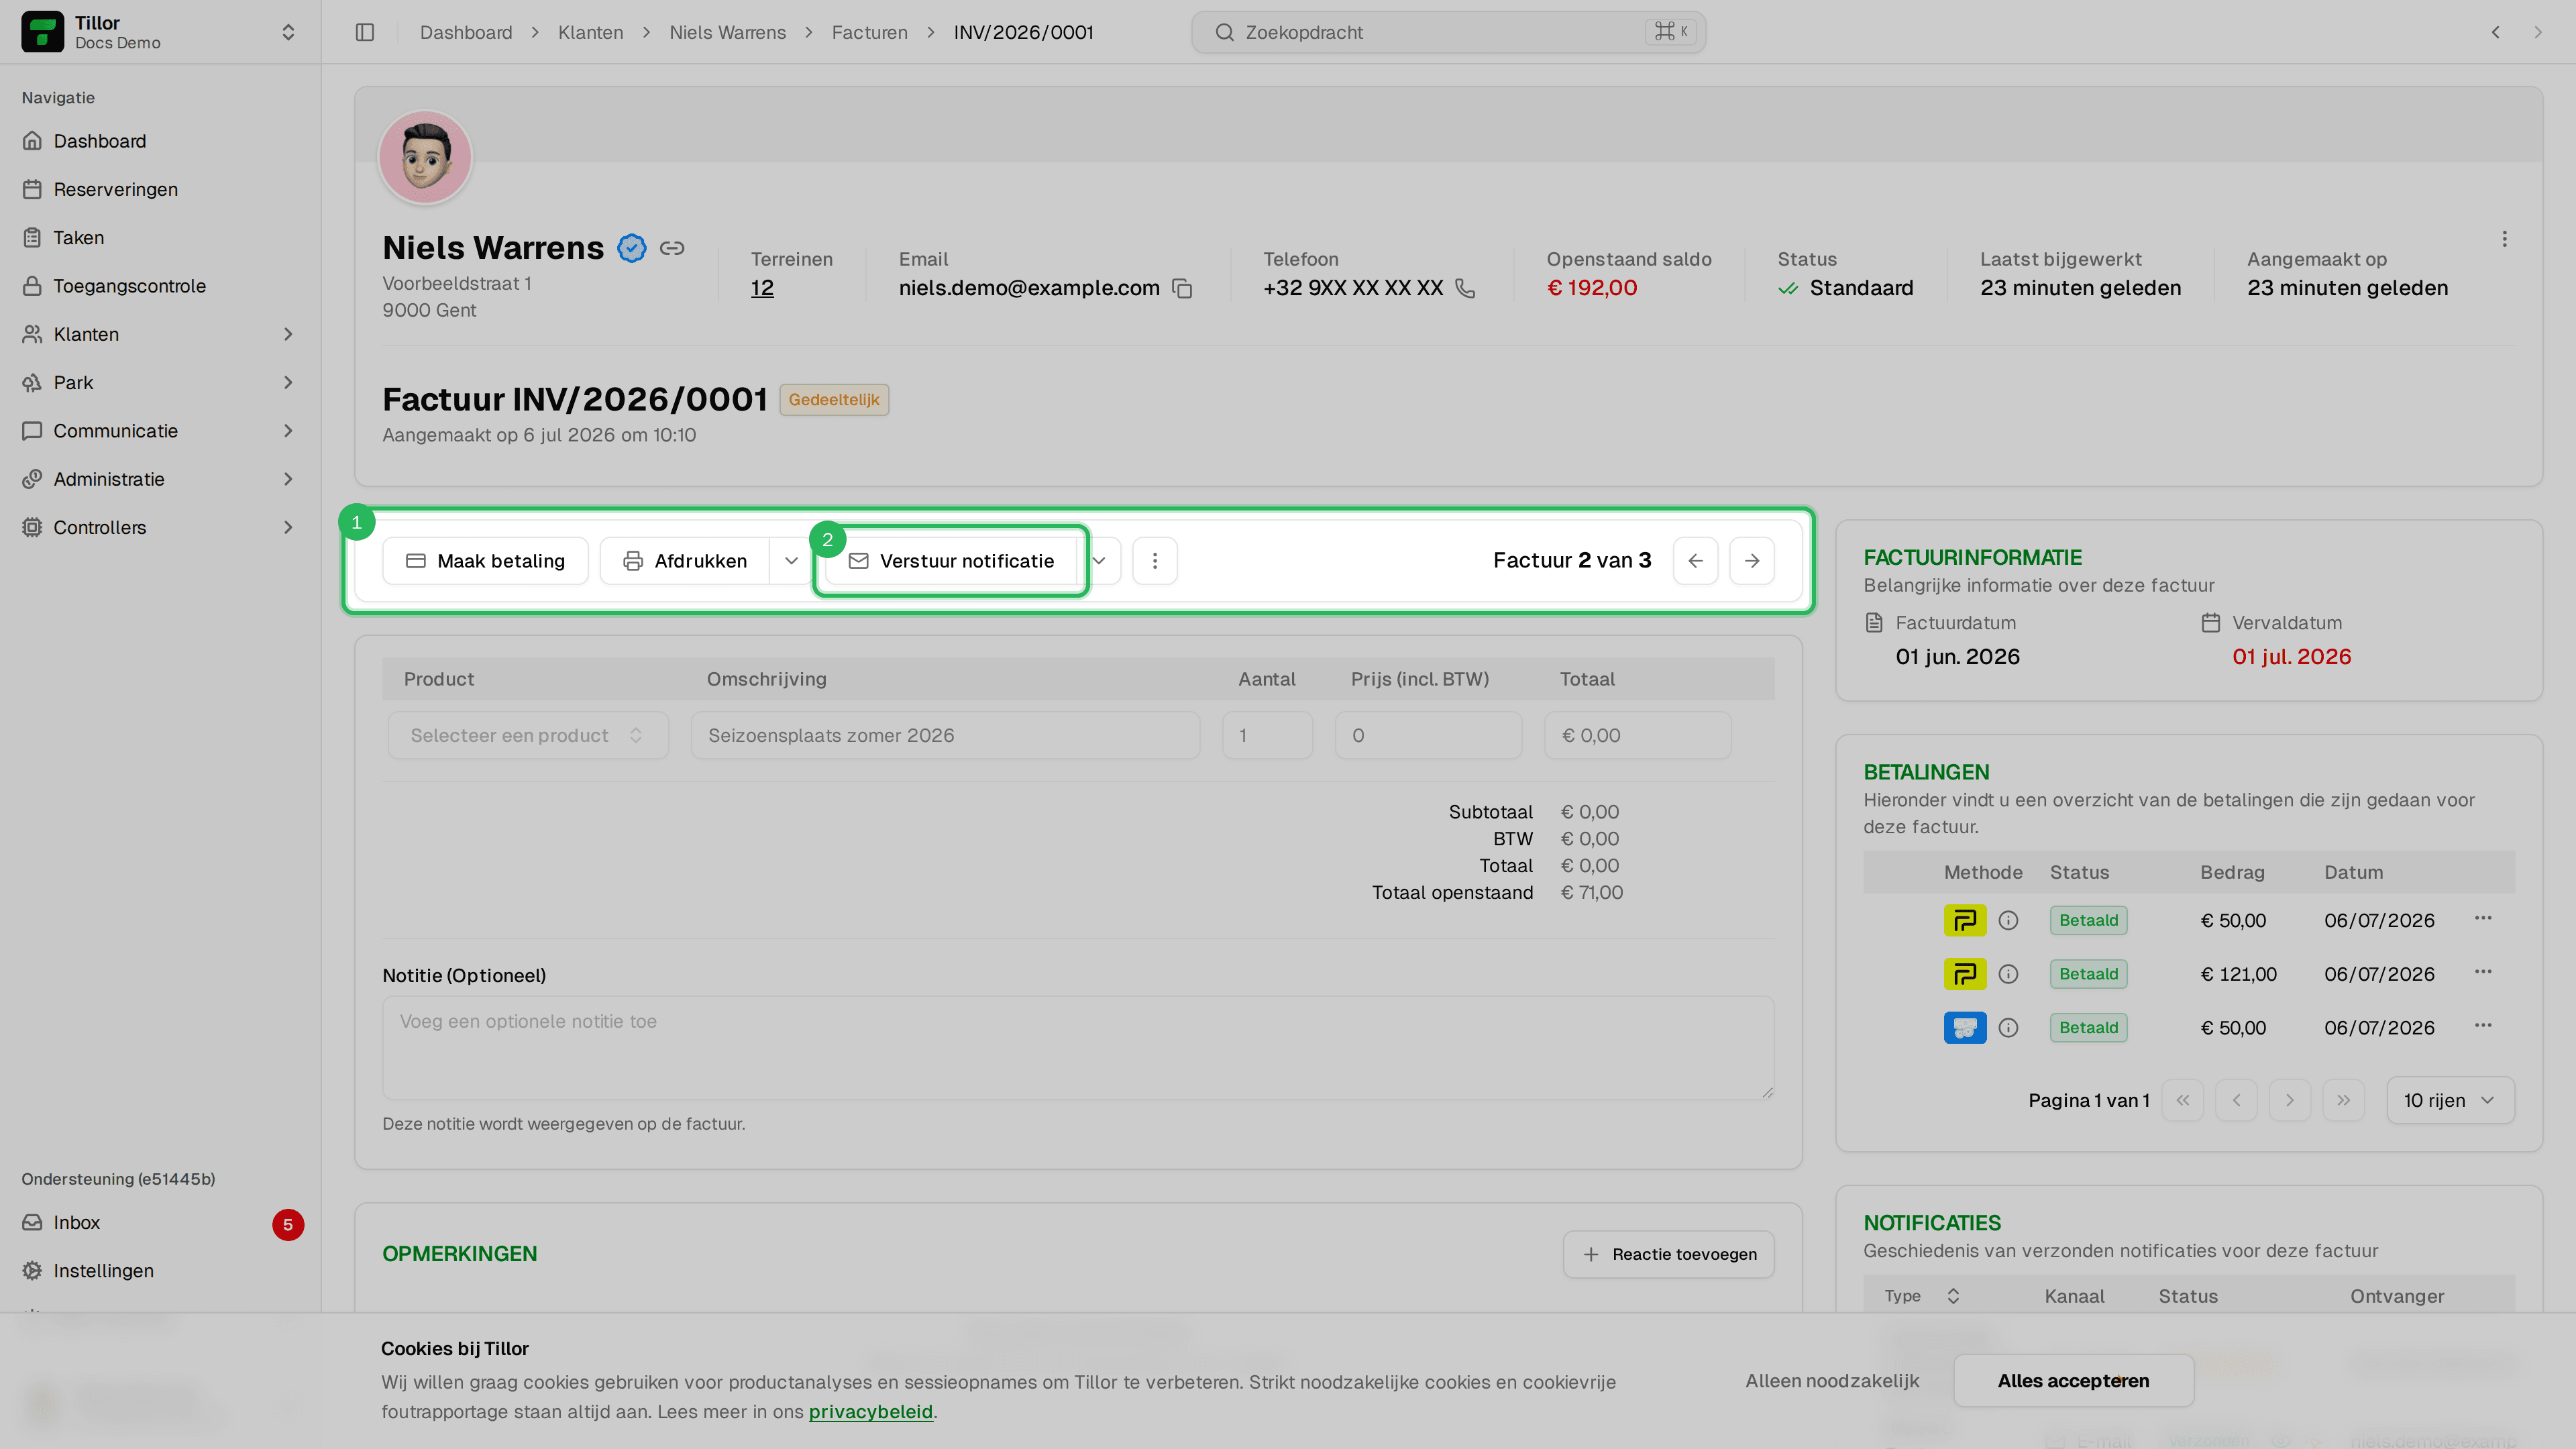Open the Afdrukken dropdown arrow
Screen dimensions: 2576x1449
click(x=791, y=561)
